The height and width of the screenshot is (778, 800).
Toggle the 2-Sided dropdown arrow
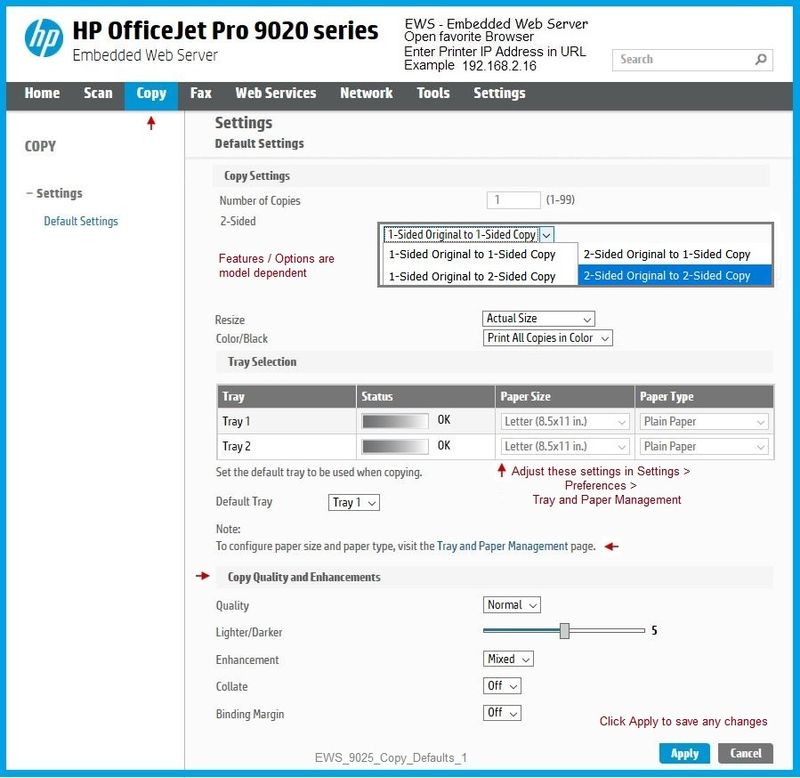coord(546,235)
